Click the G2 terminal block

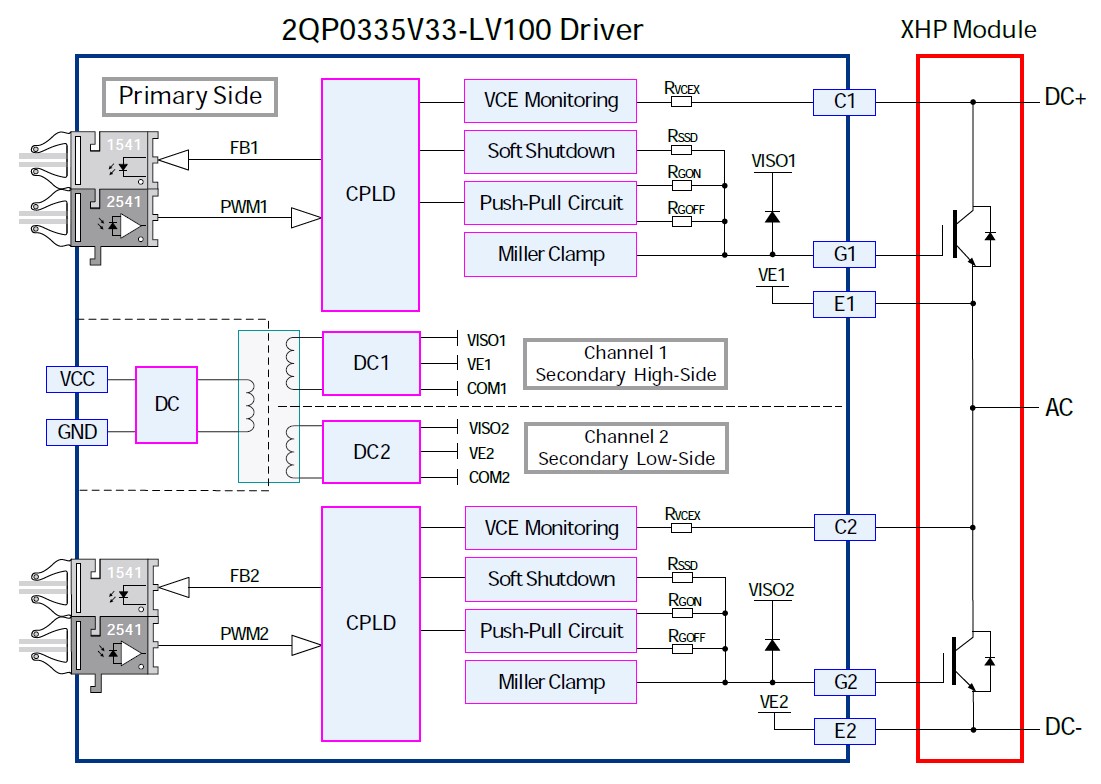(845, 682)
